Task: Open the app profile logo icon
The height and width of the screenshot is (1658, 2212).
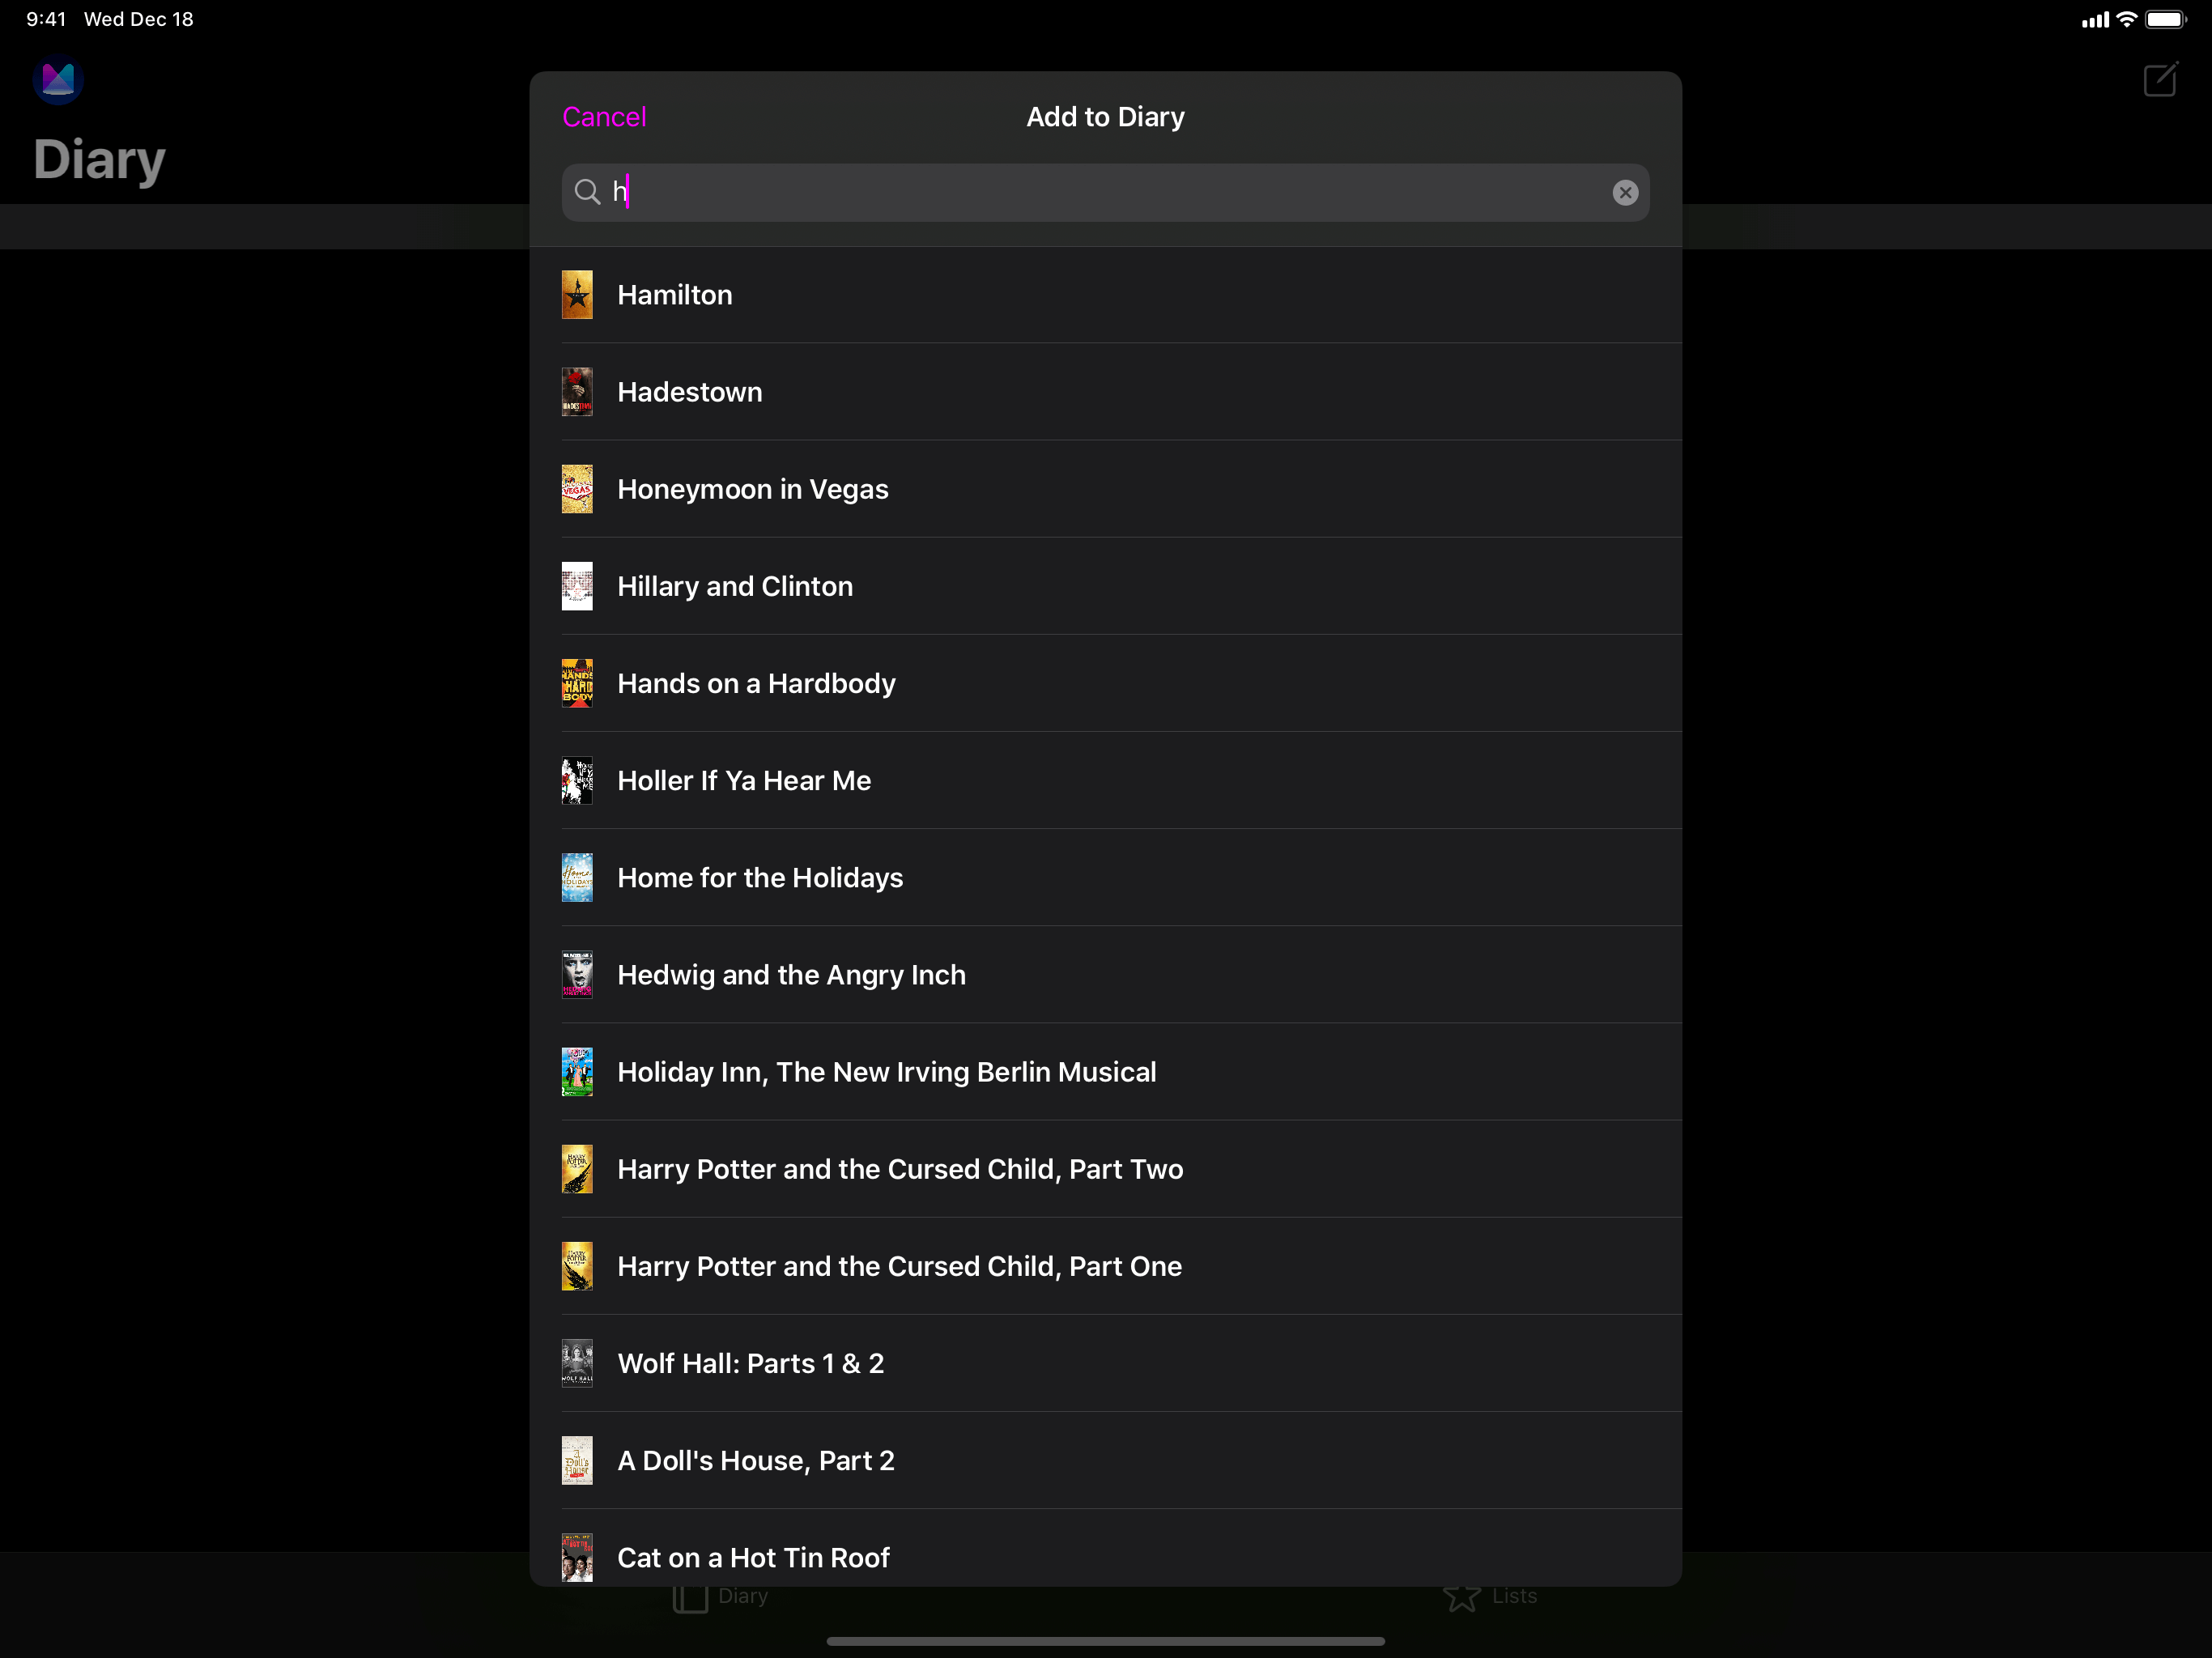Action: coord(58,80)
